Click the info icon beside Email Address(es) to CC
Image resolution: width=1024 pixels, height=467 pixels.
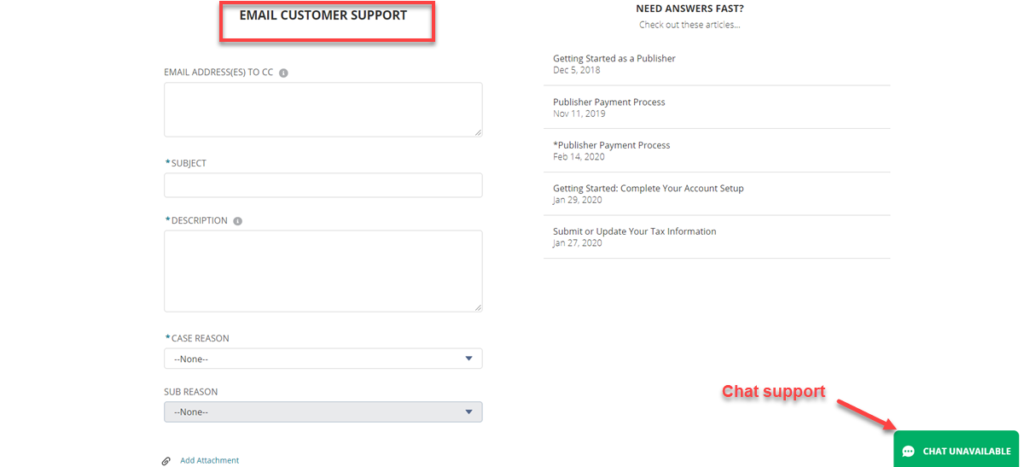284,73
